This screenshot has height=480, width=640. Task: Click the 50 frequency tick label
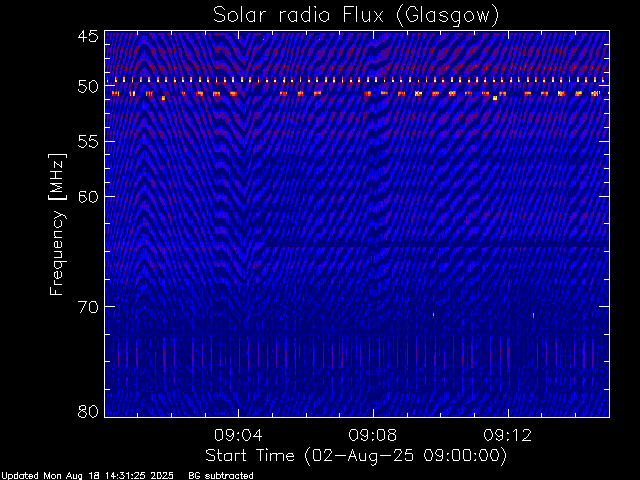click(88, 87)
